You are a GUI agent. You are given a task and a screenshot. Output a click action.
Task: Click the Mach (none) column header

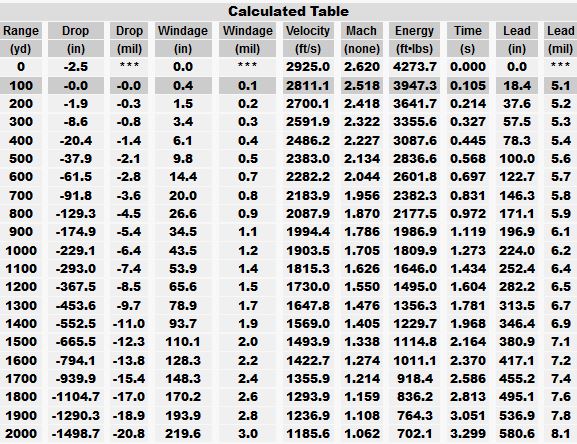(361, 39)
